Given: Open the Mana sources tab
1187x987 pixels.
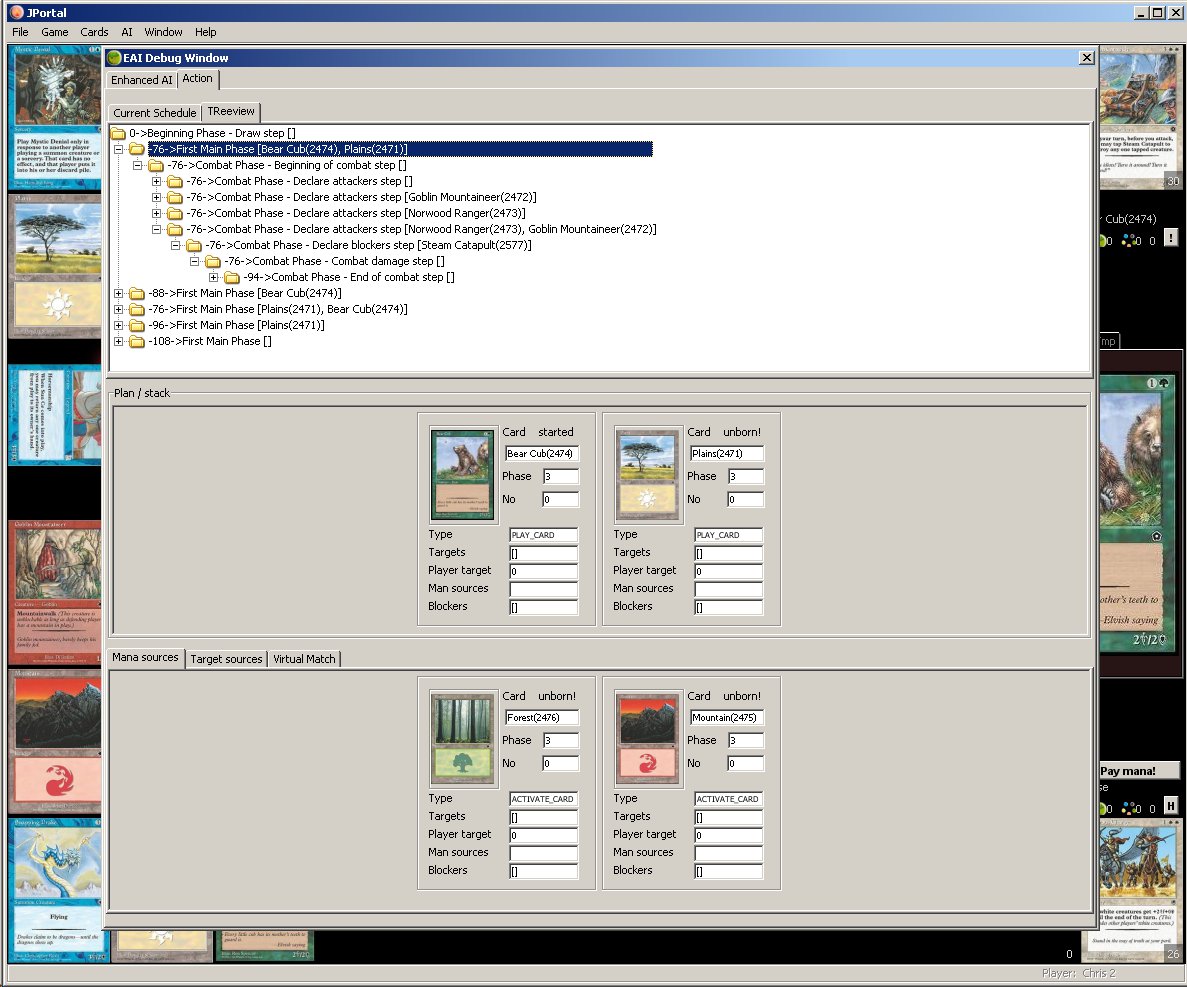Looking at the screenshot, I should click(x=145, y=658).
